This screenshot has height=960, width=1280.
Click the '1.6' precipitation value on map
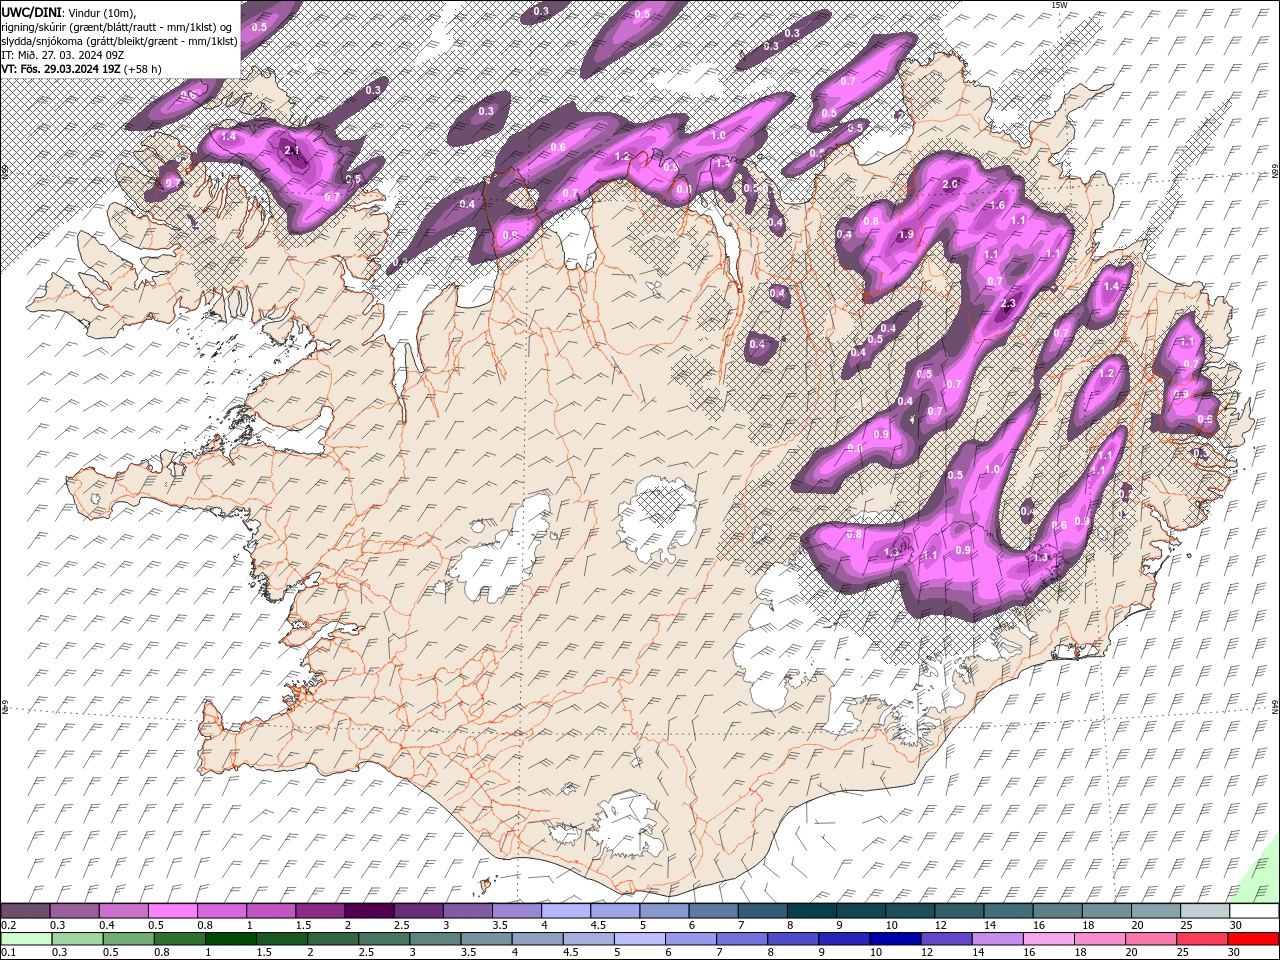pos(997,206)
